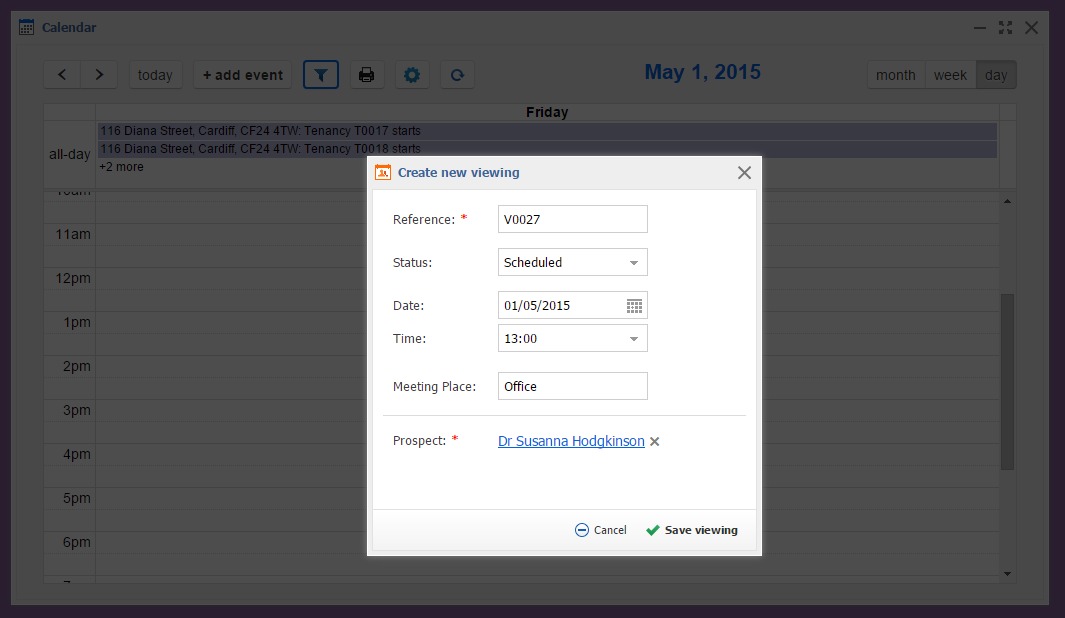
Task: Open Dr Susanna Hodgkinson prospect link
Action: [x=571, y=441]
